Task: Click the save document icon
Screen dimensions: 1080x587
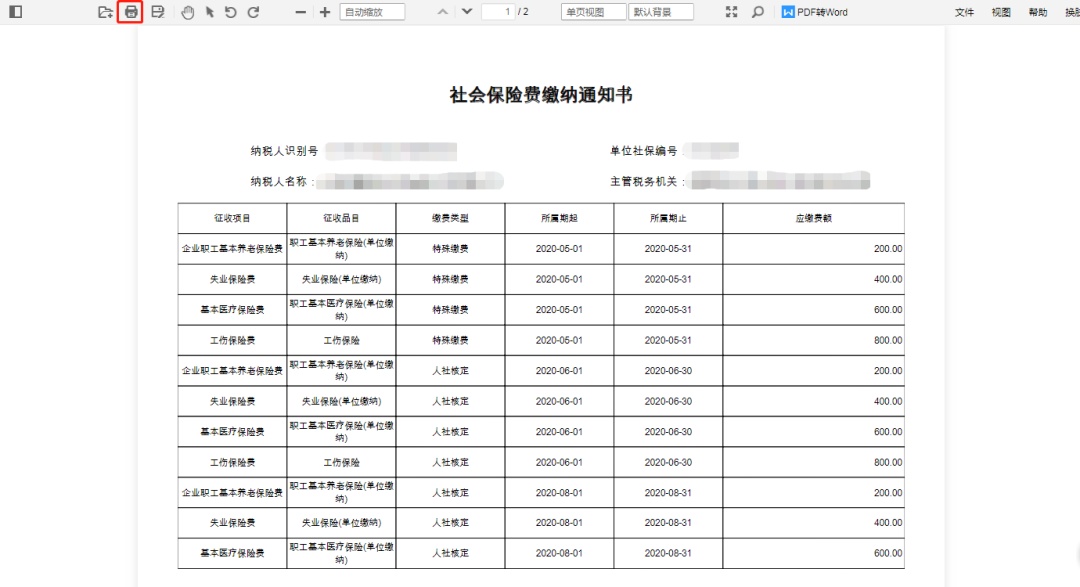Action: tap(157, 12)
